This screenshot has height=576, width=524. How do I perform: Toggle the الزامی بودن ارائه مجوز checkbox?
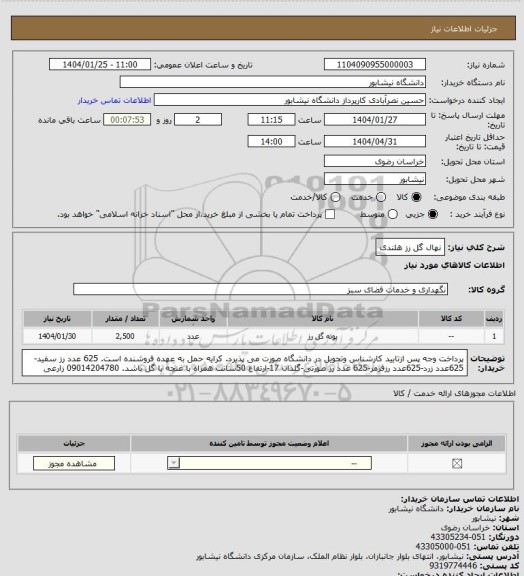[x=457, y=464]
